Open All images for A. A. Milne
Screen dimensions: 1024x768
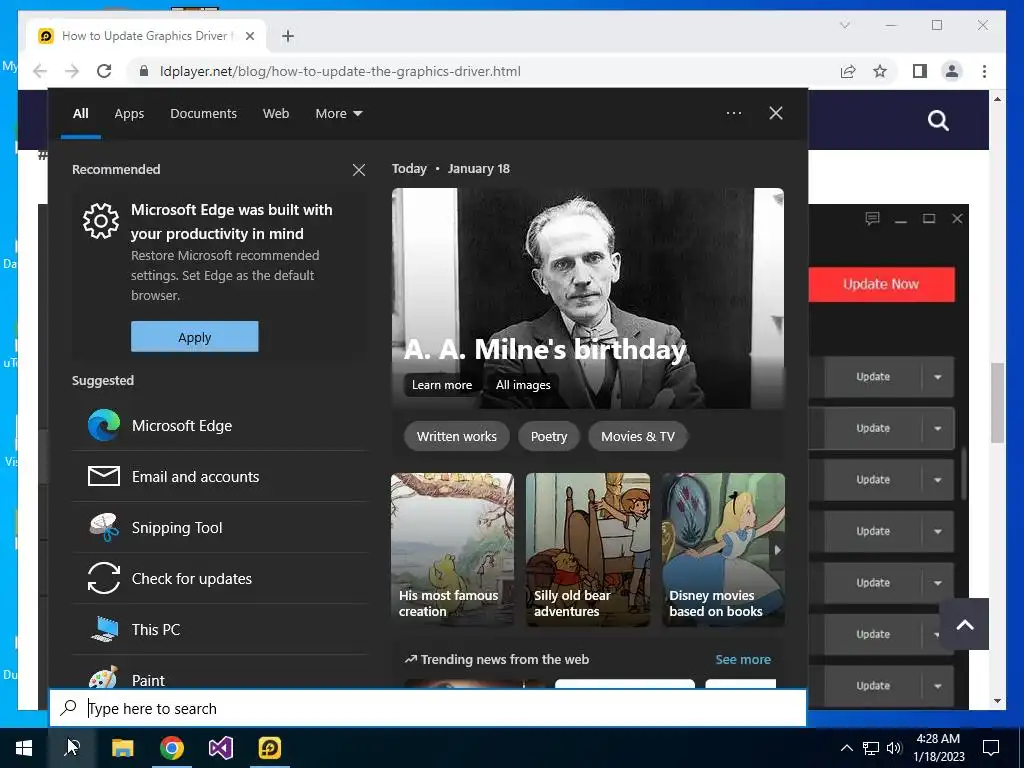tap(523, 385)
